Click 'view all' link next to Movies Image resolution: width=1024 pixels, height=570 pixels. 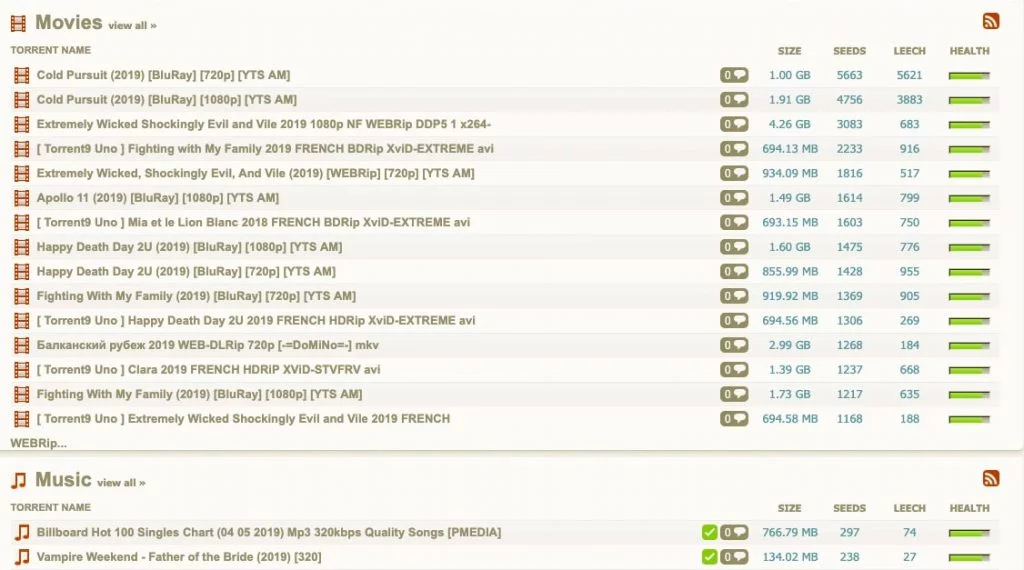click(132, 26)
